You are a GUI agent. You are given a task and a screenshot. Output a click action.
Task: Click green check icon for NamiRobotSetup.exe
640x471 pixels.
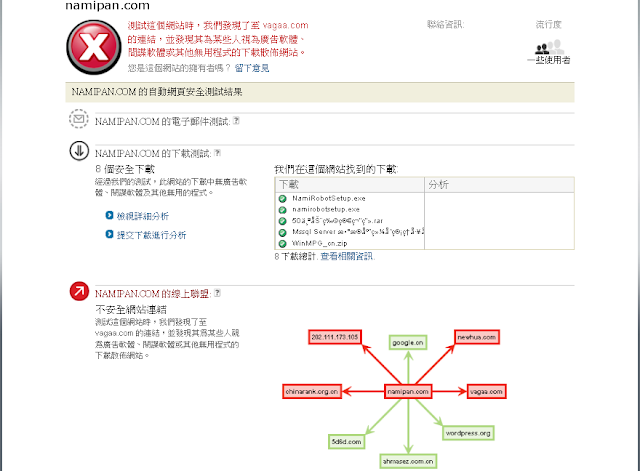282,199
